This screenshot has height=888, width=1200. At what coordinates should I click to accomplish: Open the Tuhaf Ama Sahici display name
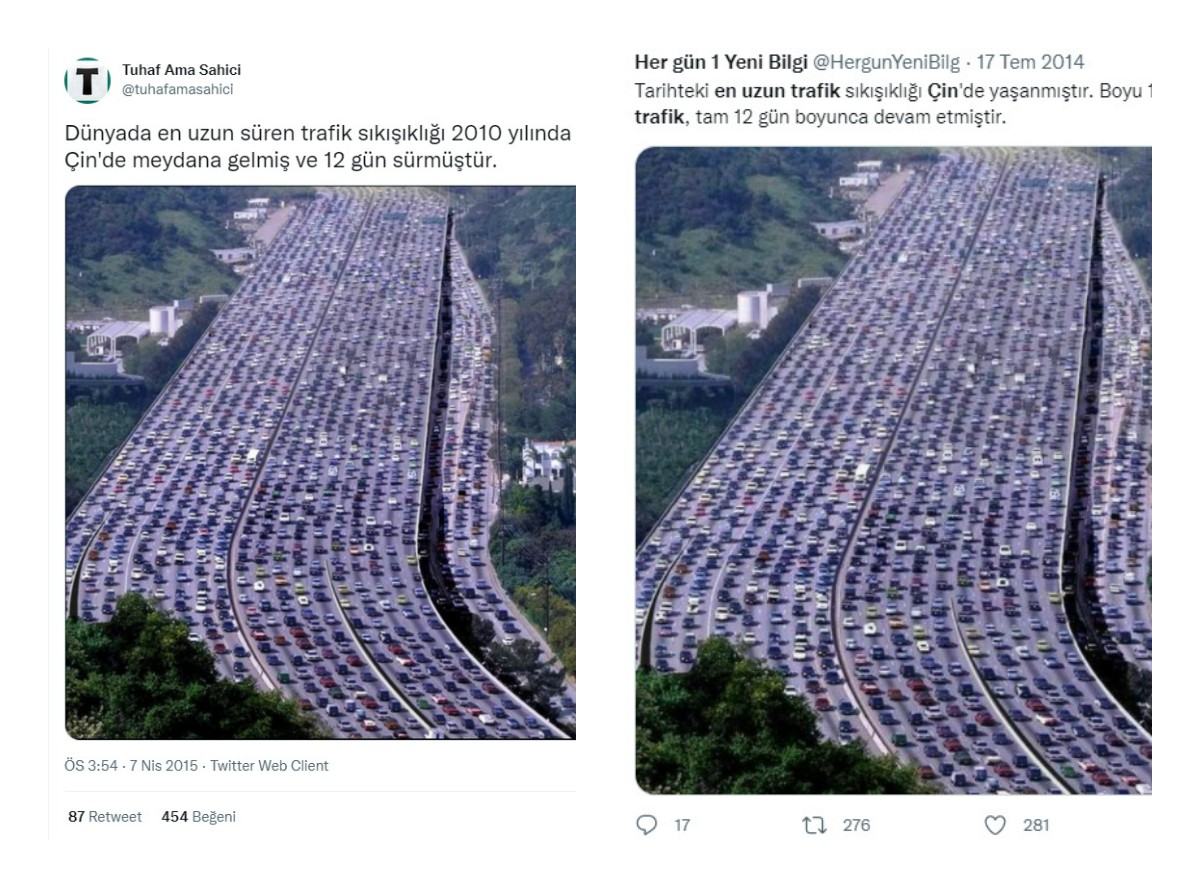(181, 70)
